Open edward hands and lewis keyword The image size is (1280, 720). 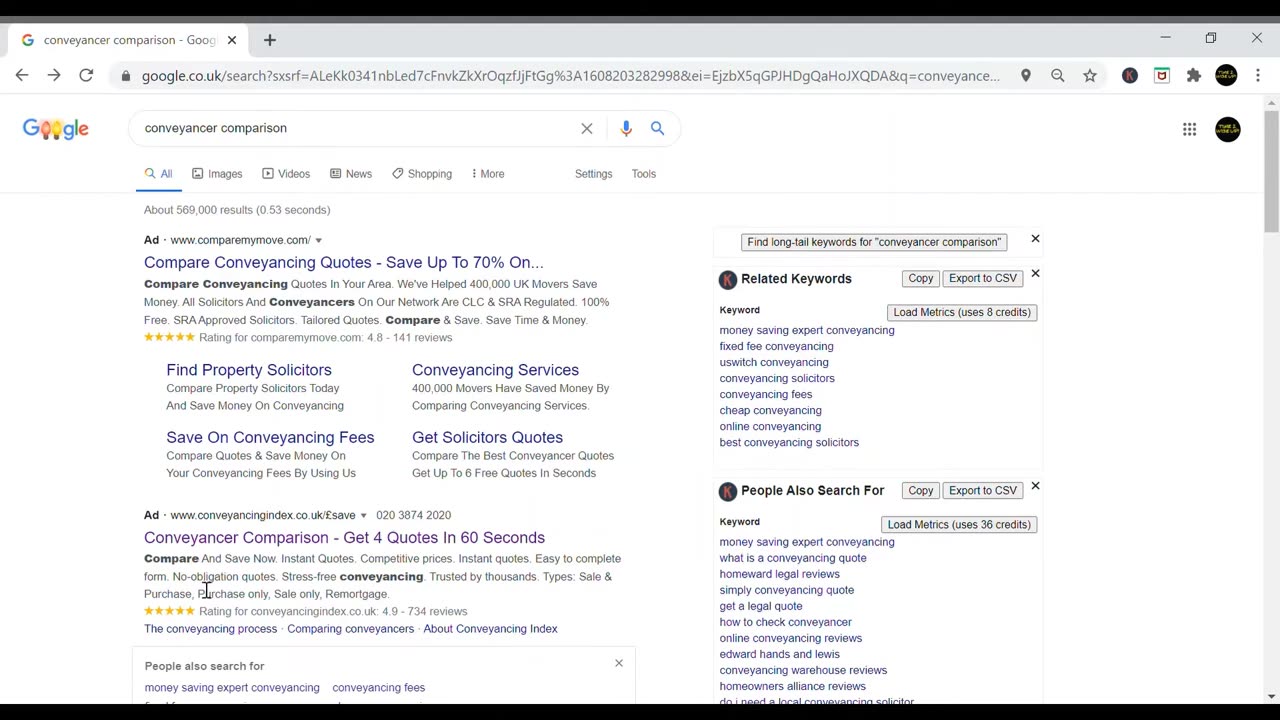click(779, 654)
